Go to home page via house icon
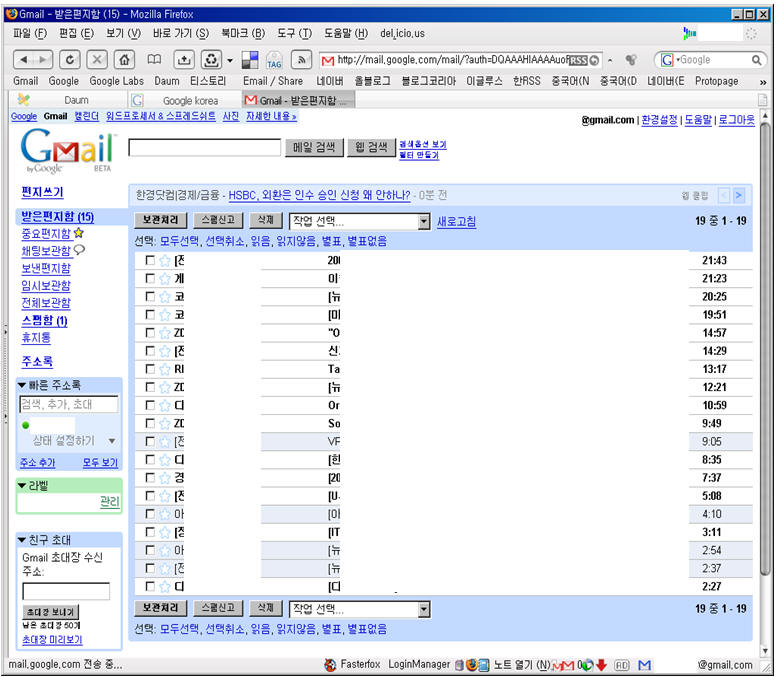776x677 pixels. pos(124,60)
